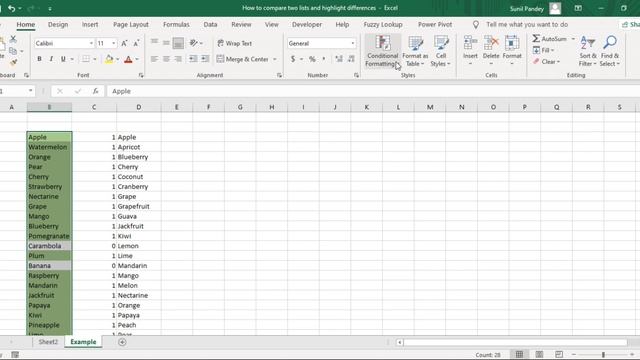Viewport: 640px width, 360px height.
Task: Align text right in the cell
Action: (x=178, y=59)
